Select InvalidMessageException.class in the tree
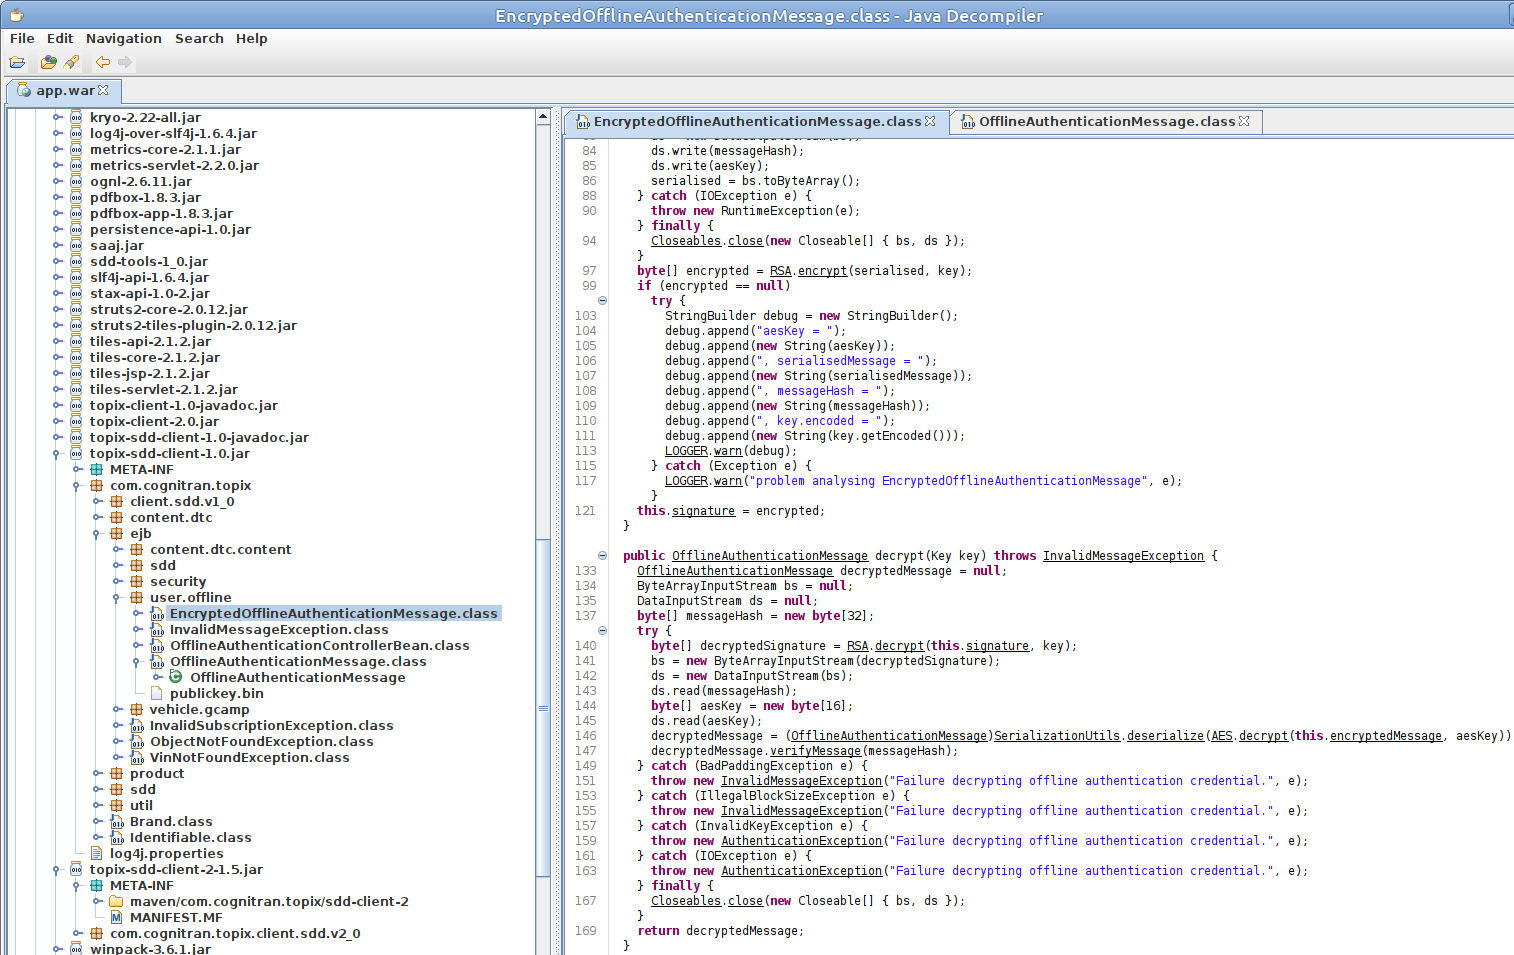This screenshot has width=1514, height=955. pyautogui.click(x=278, y=629)
